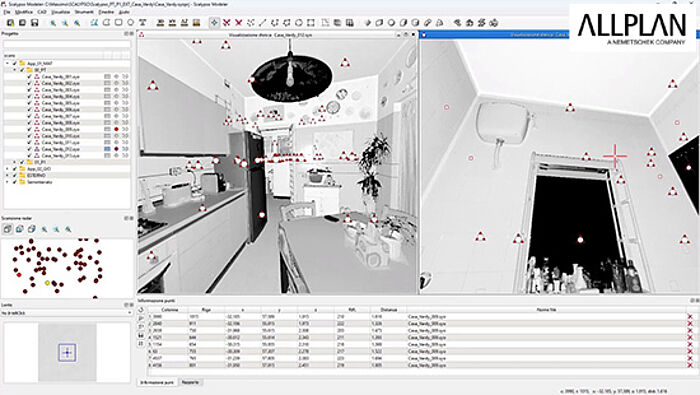Click the highlighted point-pick crosshair tool
Image resolution: width=700 pixels, height=395 pixels.
pos(214,22)
